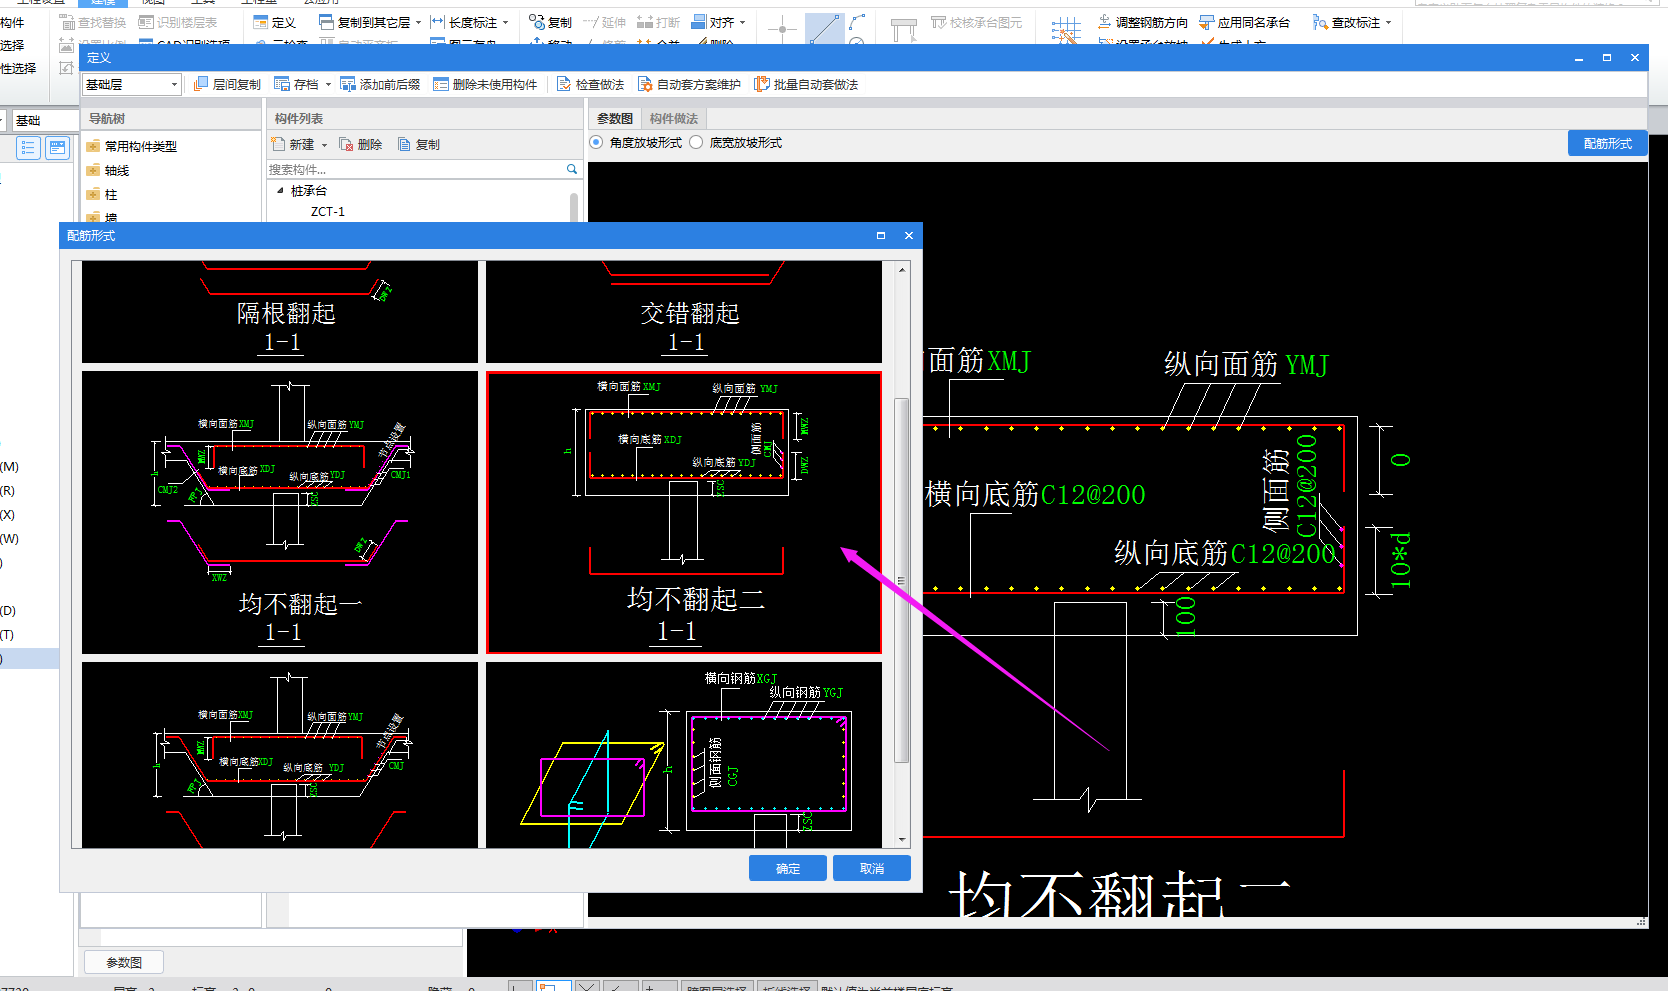This screenshot has height=991, width=1668.
Task: Select the point draw tool icon
Action: pos(782,29)
